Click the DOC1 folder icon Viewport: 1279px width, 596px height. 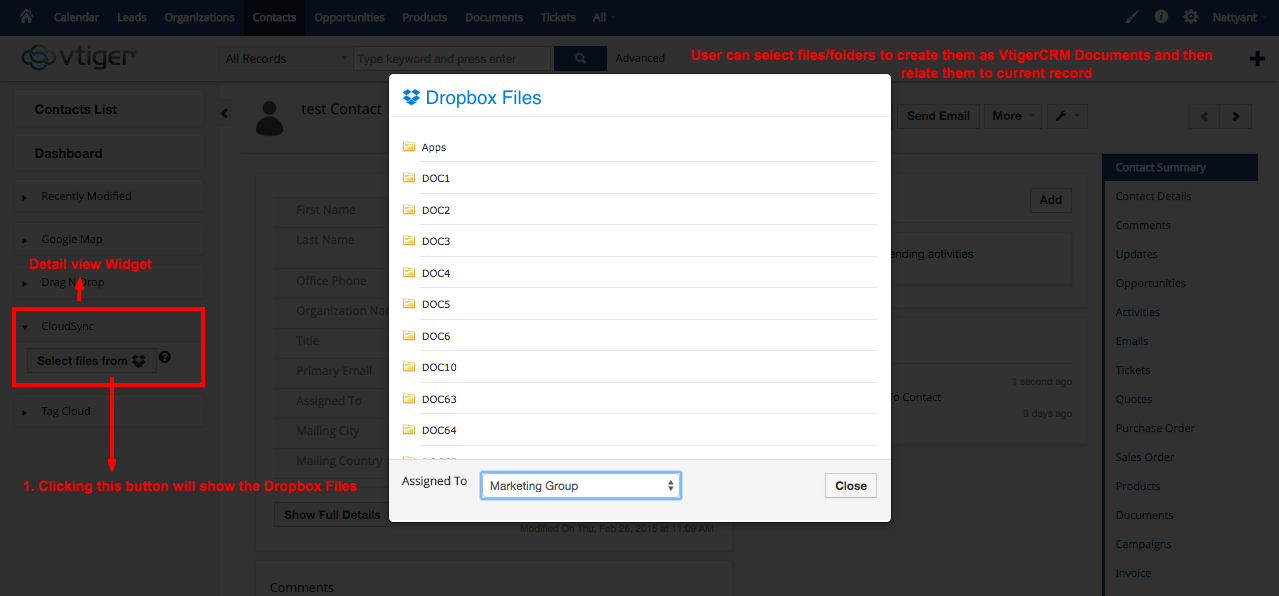point(409,177)
